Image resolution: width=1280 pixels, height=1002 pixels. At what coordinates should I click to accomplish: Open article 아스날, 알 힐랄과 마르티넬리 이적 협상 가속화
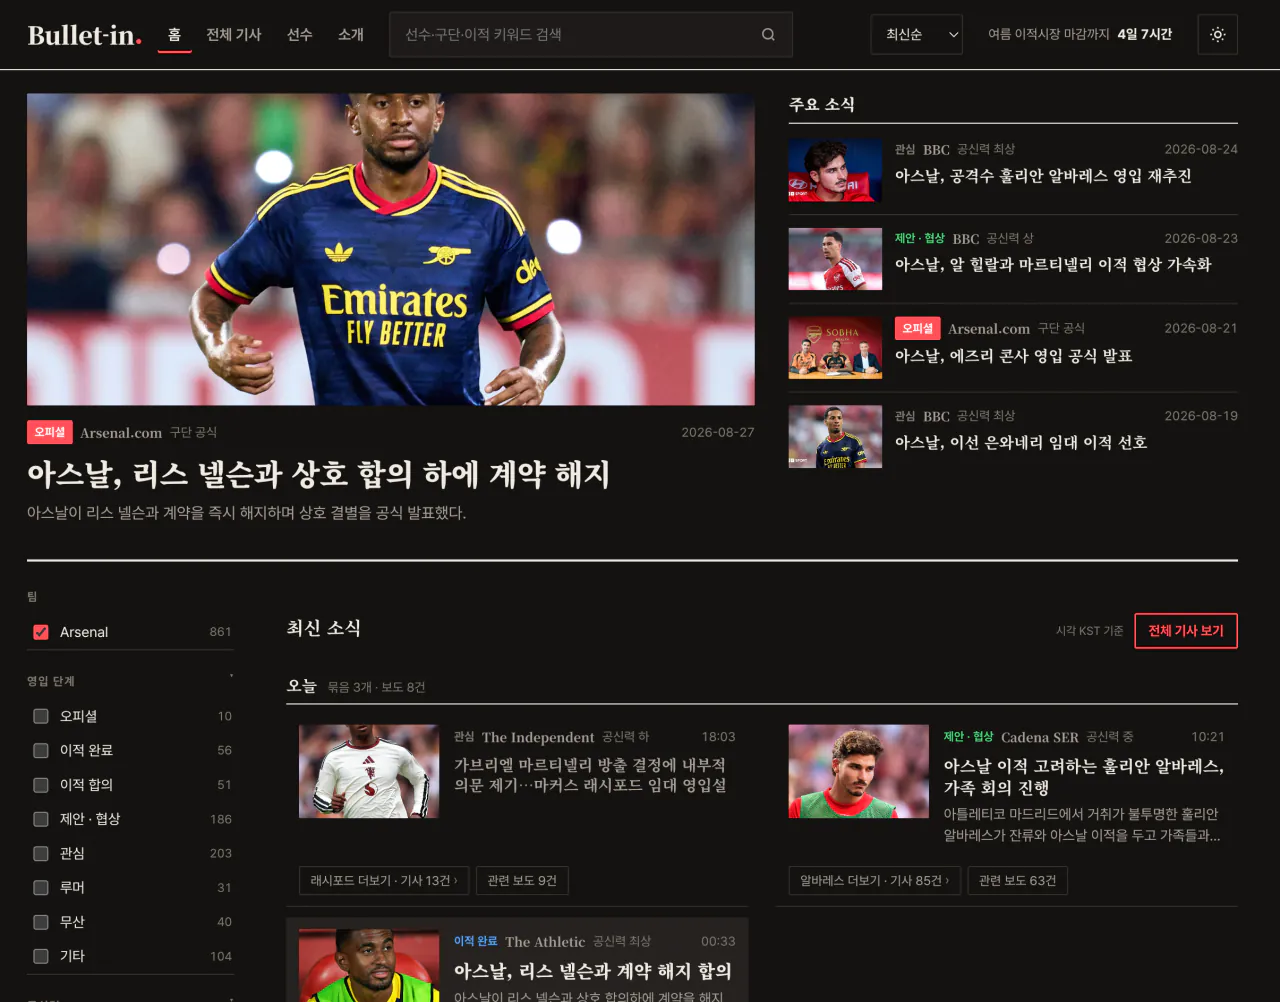coord(1053,265)
